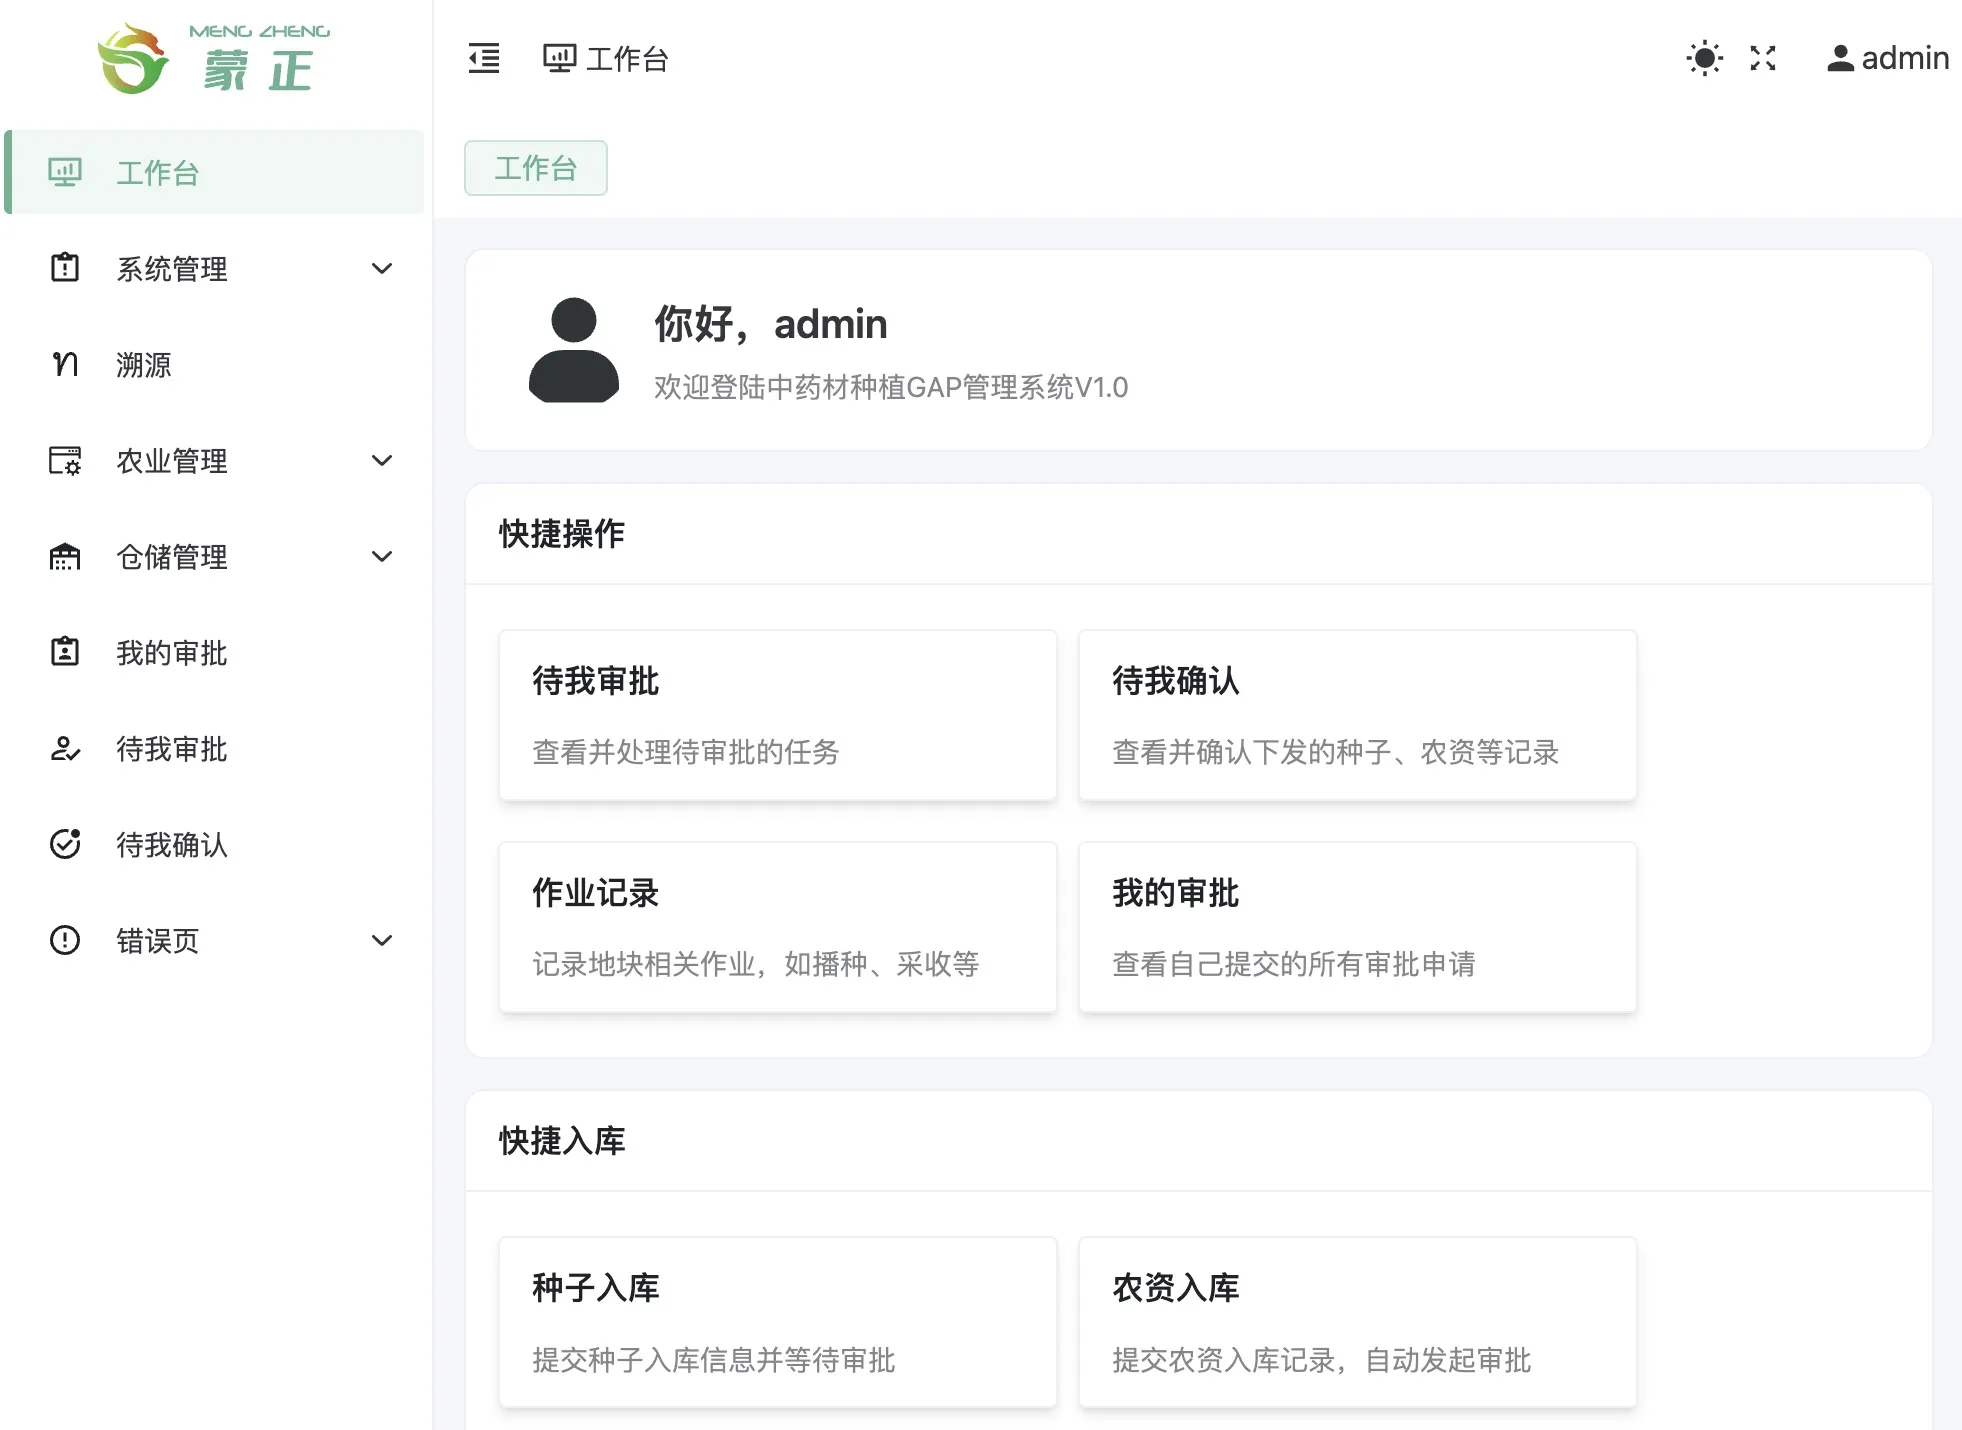Toggle the sidebar collapse icon
The height and width of the screenshot is (1430, 1962).
tap(484, 59)
